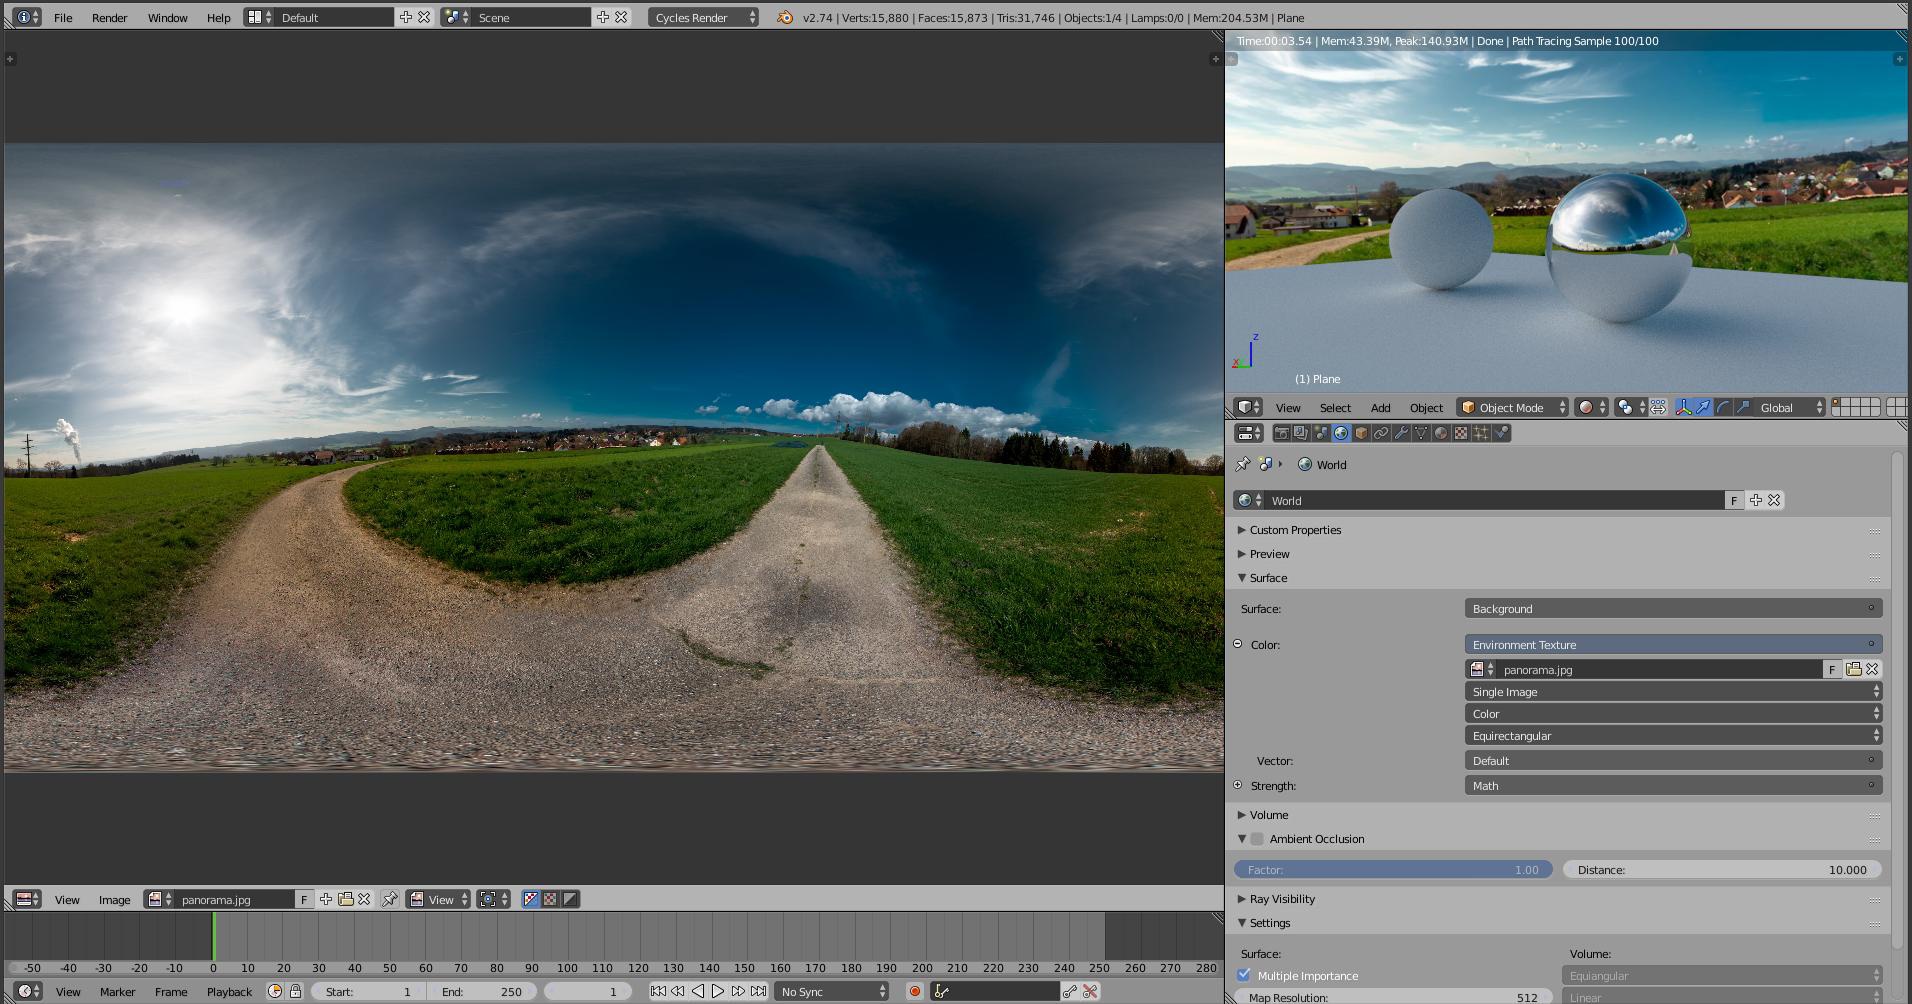Image resolution: width=1912 pixels, height=1004 pixels.
Task: Toggle color and alpha channels display
Action: (x=531, y=899)
